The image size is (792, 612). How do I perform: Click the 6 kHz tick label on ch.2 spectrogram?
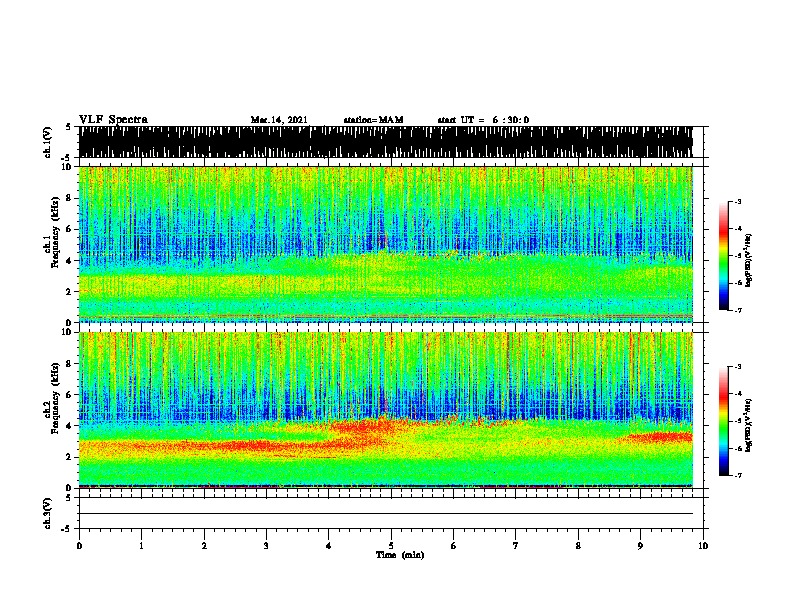click(70, 395)
